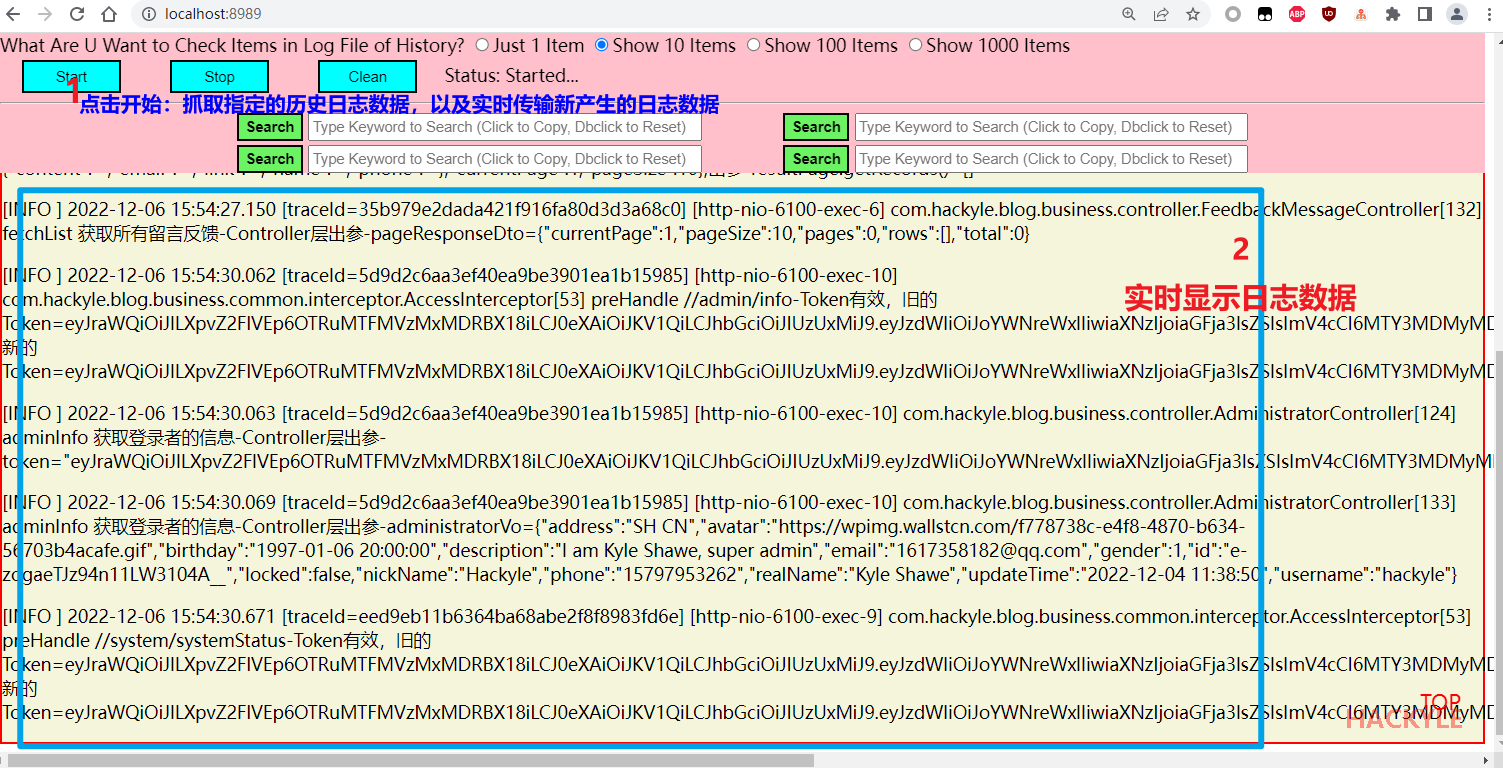This screenshot has width=1503, height=768.
Task: Open the ABP Adblock Plus extension
Action: pyautogui.click(x=1297, y=14)
